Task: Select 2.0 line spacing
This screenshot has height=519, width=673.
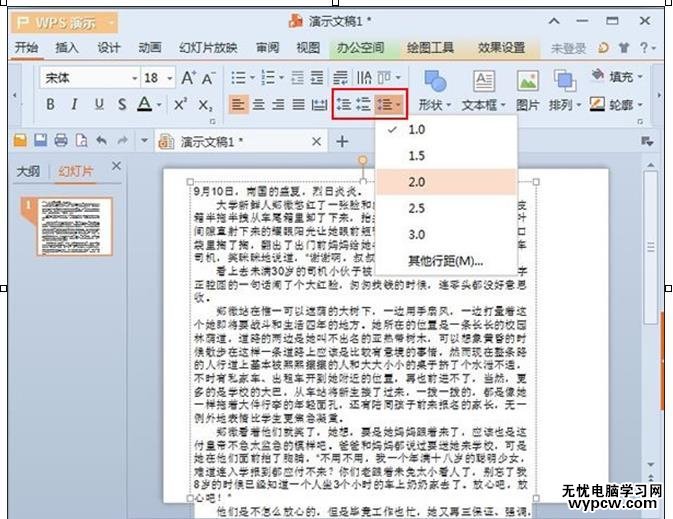Action: pos(447,182)
